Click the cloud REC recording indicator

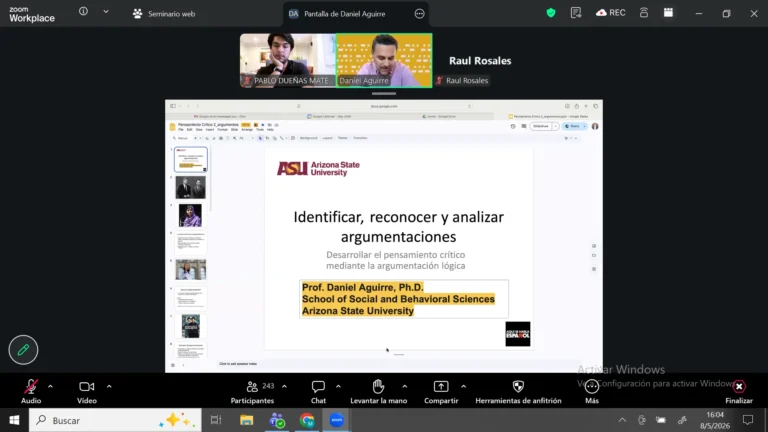[611, 13]
